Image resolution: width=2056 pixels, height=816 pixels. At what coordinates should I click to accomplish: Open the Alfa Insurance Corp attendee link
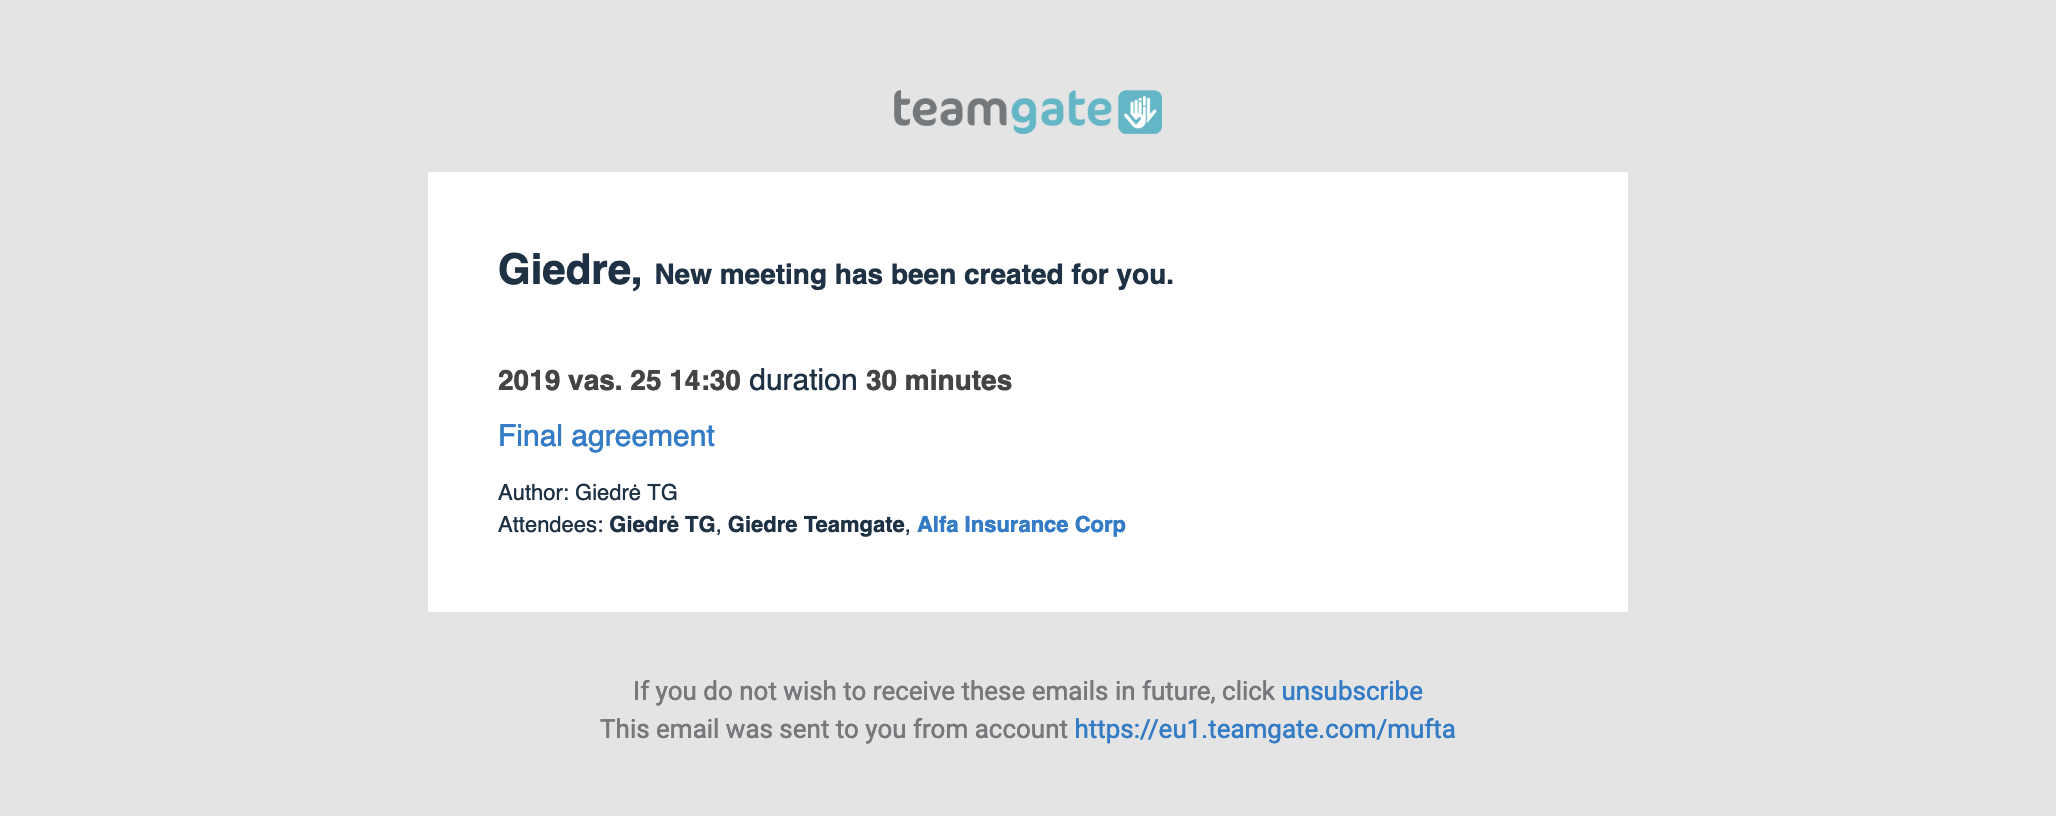[x=1021, y=525]
